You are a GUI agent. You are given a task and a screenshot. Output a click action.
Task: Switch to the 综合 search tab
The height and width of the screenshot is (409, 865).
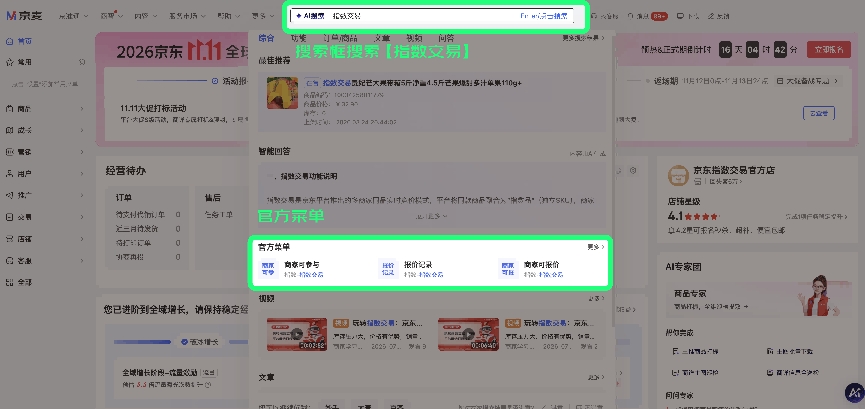click(266, 38)
